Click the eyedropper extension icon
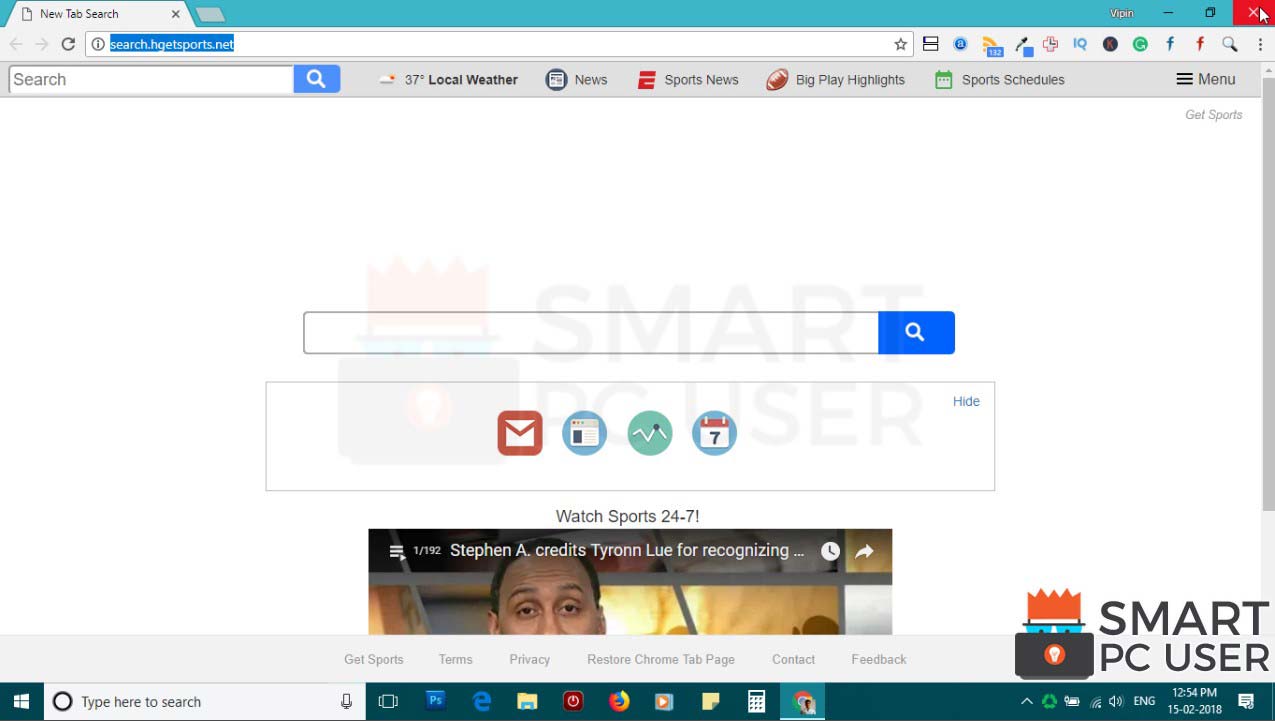Image resolution: width=1275 pixels, height=721 pixels. click(1022, 44)
